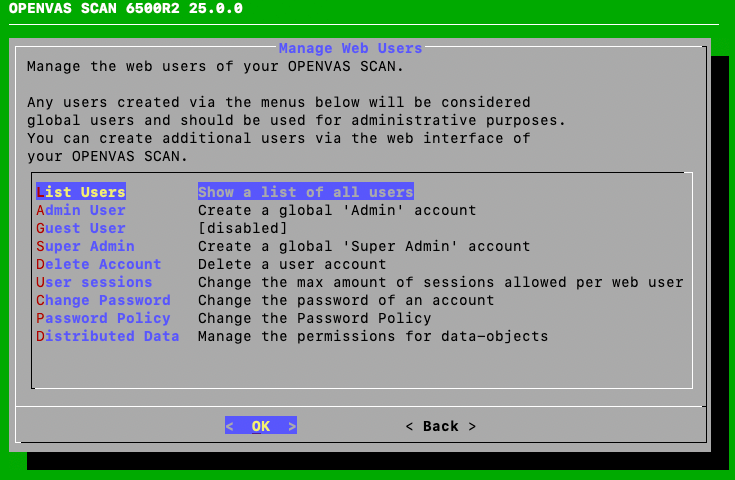Open the Delete Account entry
The width and height of the screenshot is (735, 480).
(98, 264)
